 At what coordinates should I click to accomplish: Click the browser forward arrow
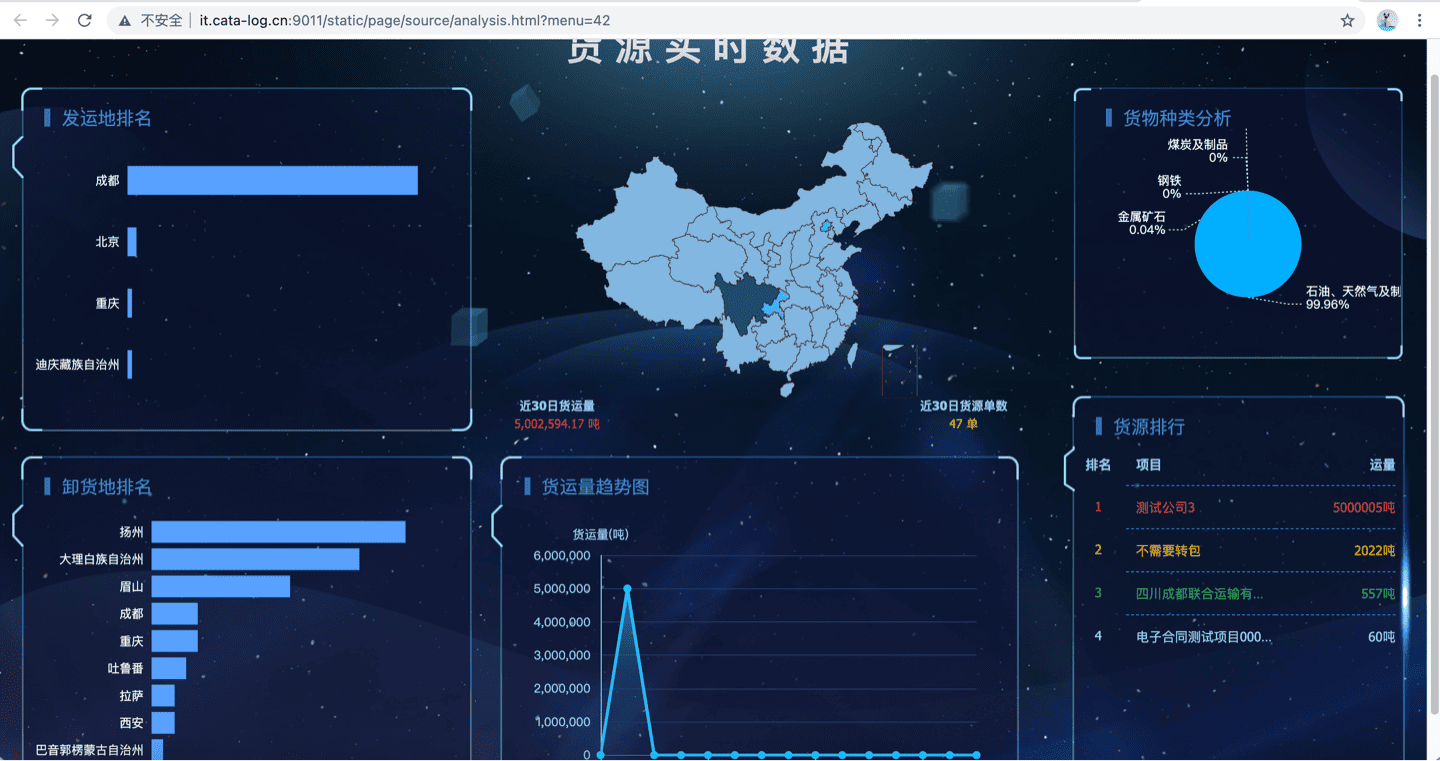pyautogui.click(x=52, y=20)
